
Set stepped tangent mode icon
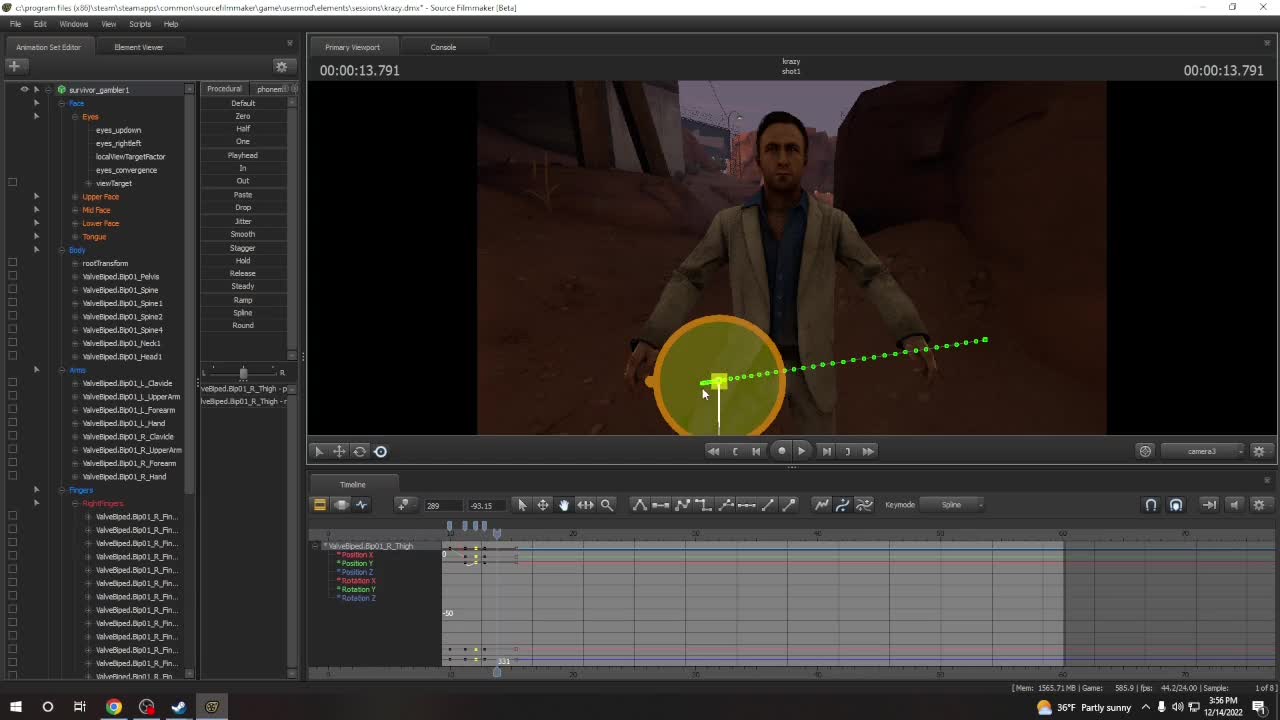[x=703, y=505]
